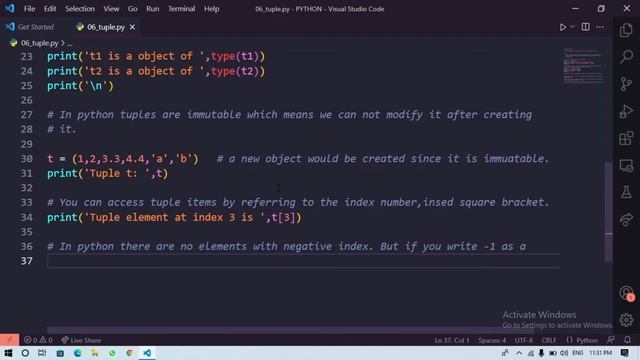Viewport: 640px width, 360px height.
Task: Open the File menu
Action: click(29, 9)
